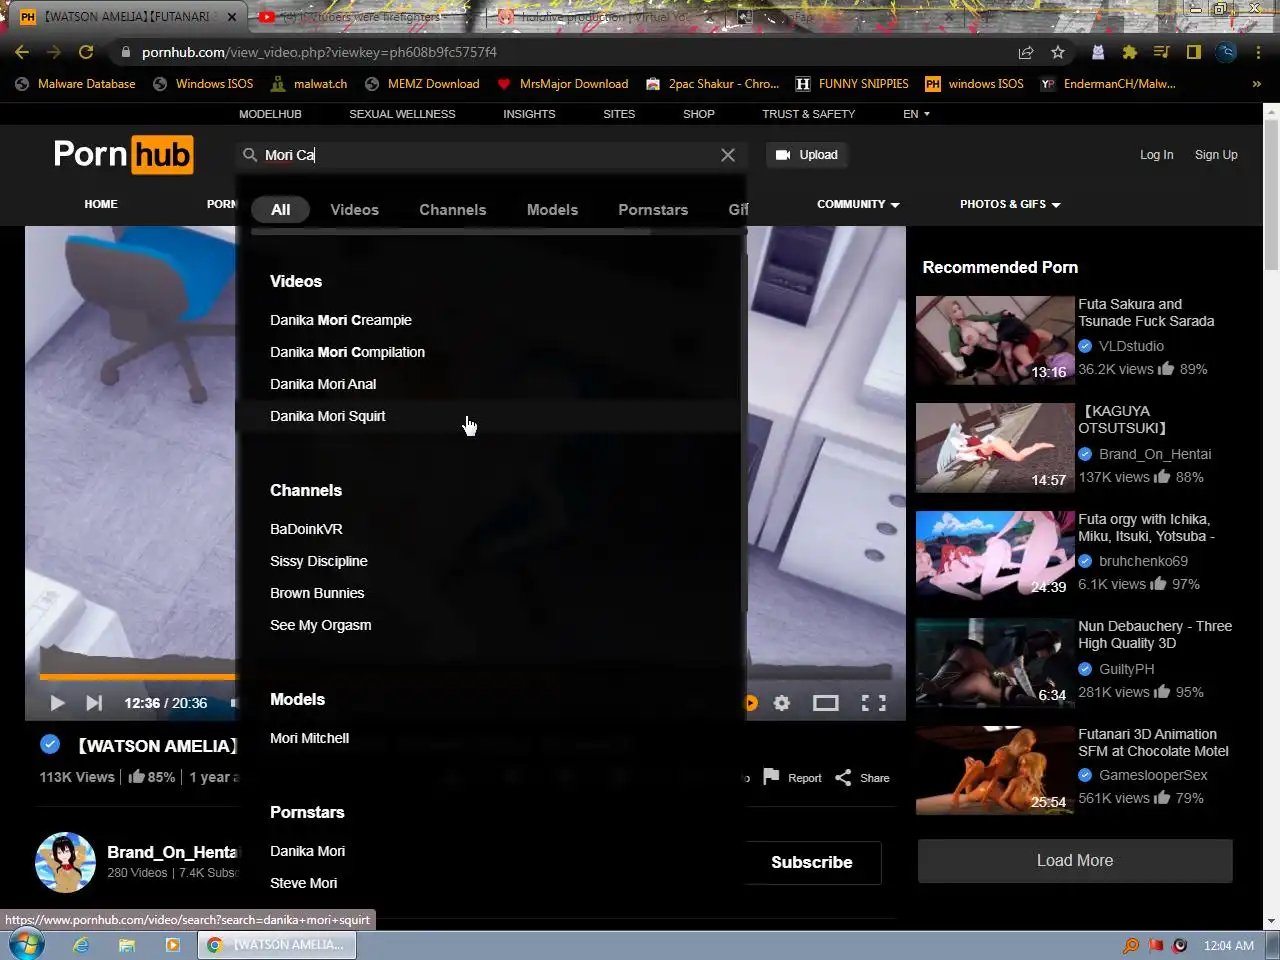Click the share page icon in address bar
Viewport: 1280px width, 960px height.
click(1026, 52)
